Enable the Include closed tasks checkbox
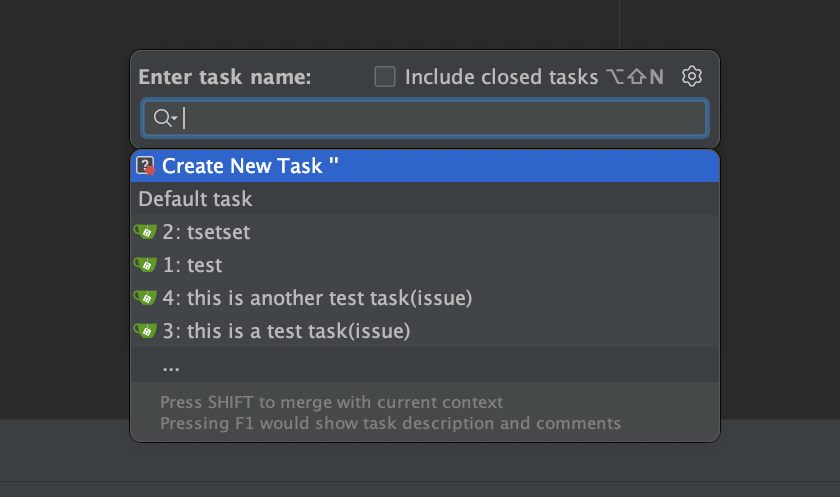This screenshot has height=497, width=840. pos(385,77)
